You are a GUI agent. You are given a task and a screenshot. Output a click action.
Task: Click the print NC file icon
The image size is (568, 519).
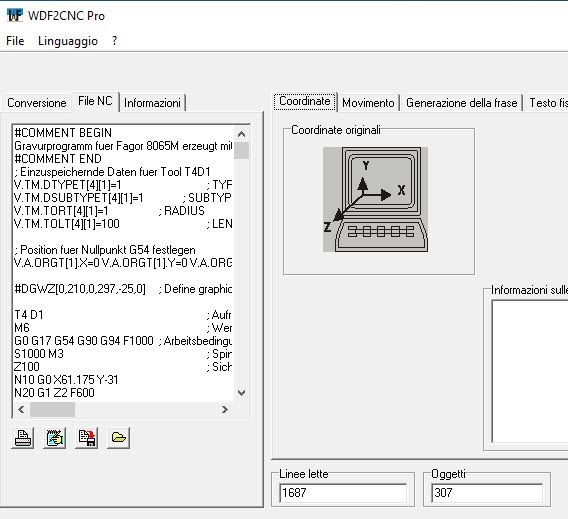click(23, 438)
